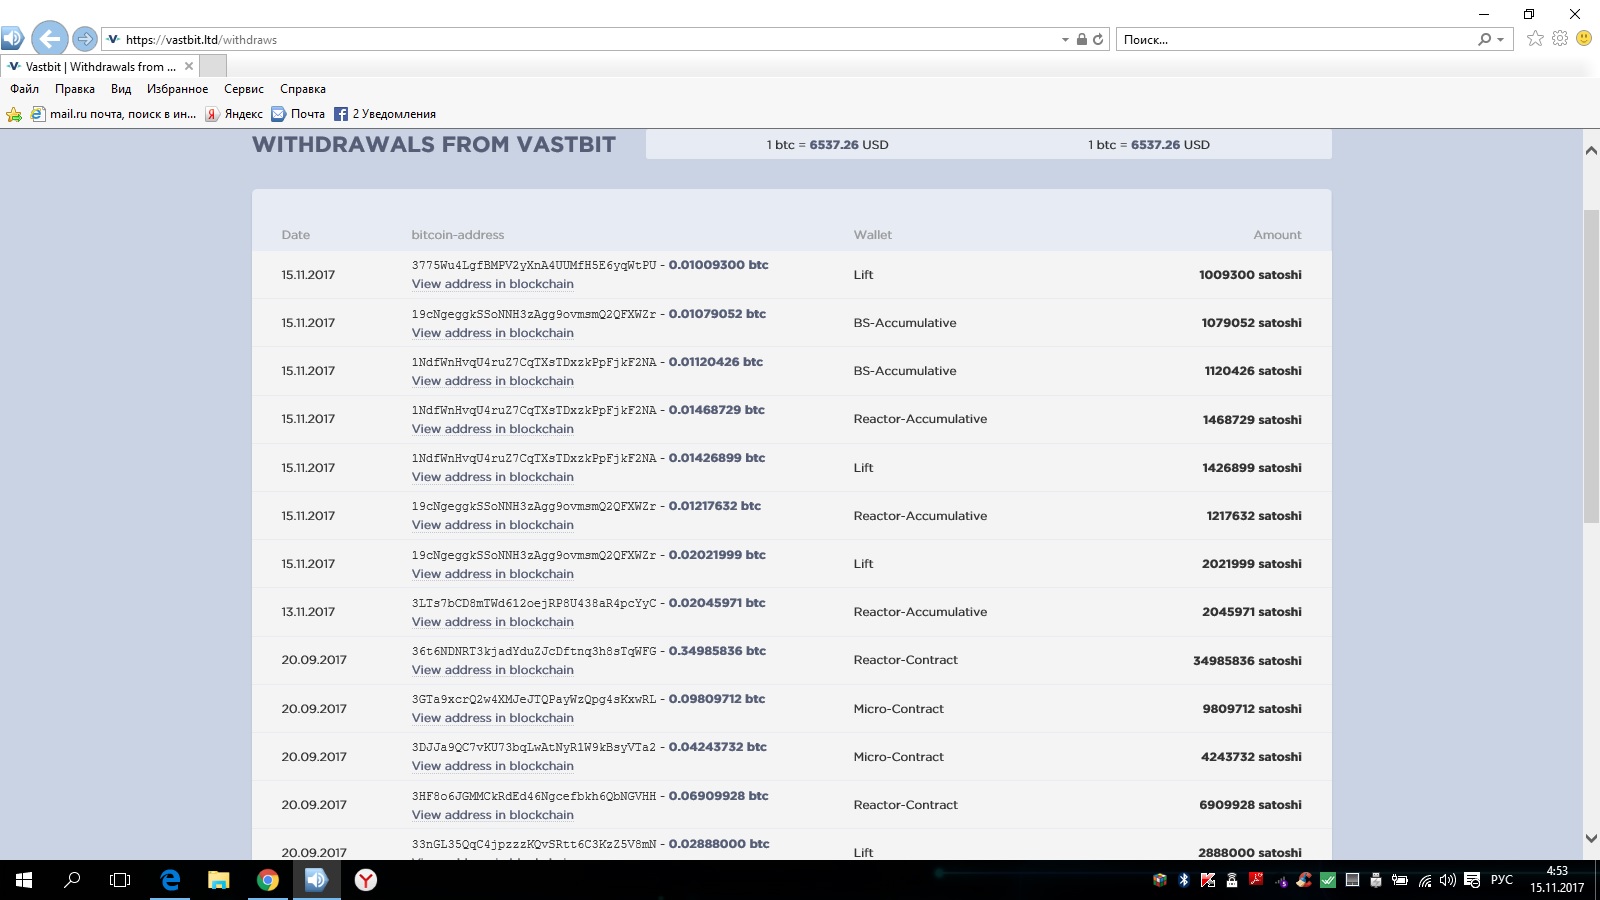1600x900 pixels.
Task: Click the Date column header
Action: (x=296, y=235)
